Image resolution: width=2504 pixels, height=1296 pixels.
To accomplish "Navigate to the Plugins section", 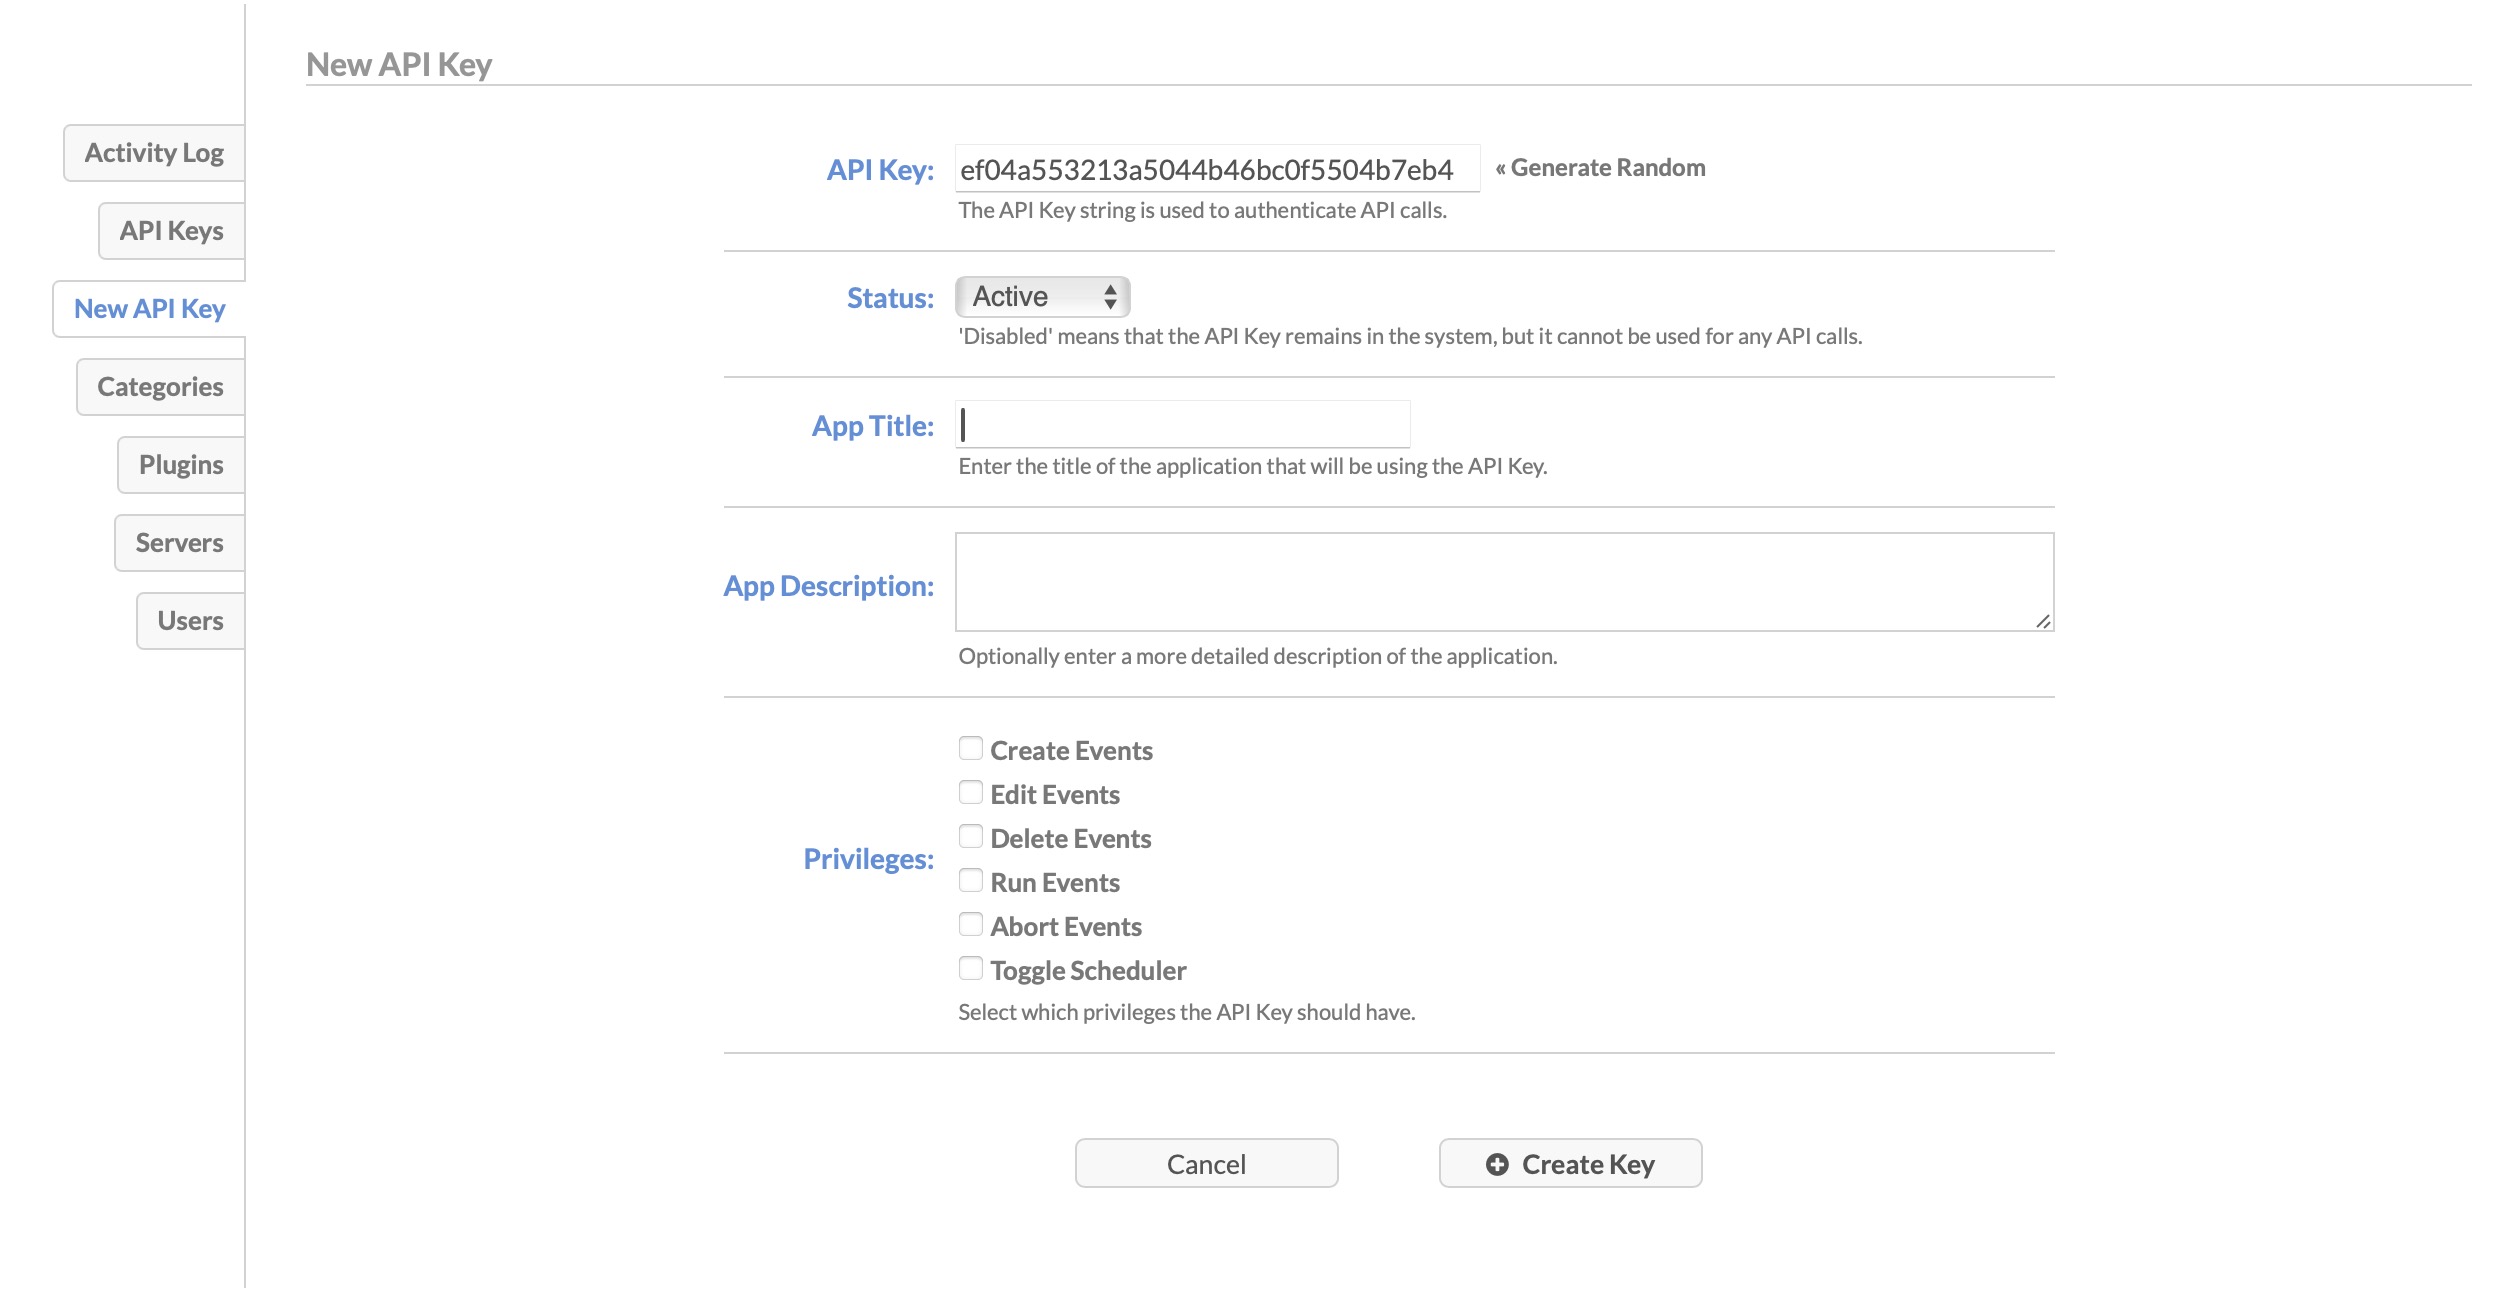I will pyautogui.click(x=180, y=464).
